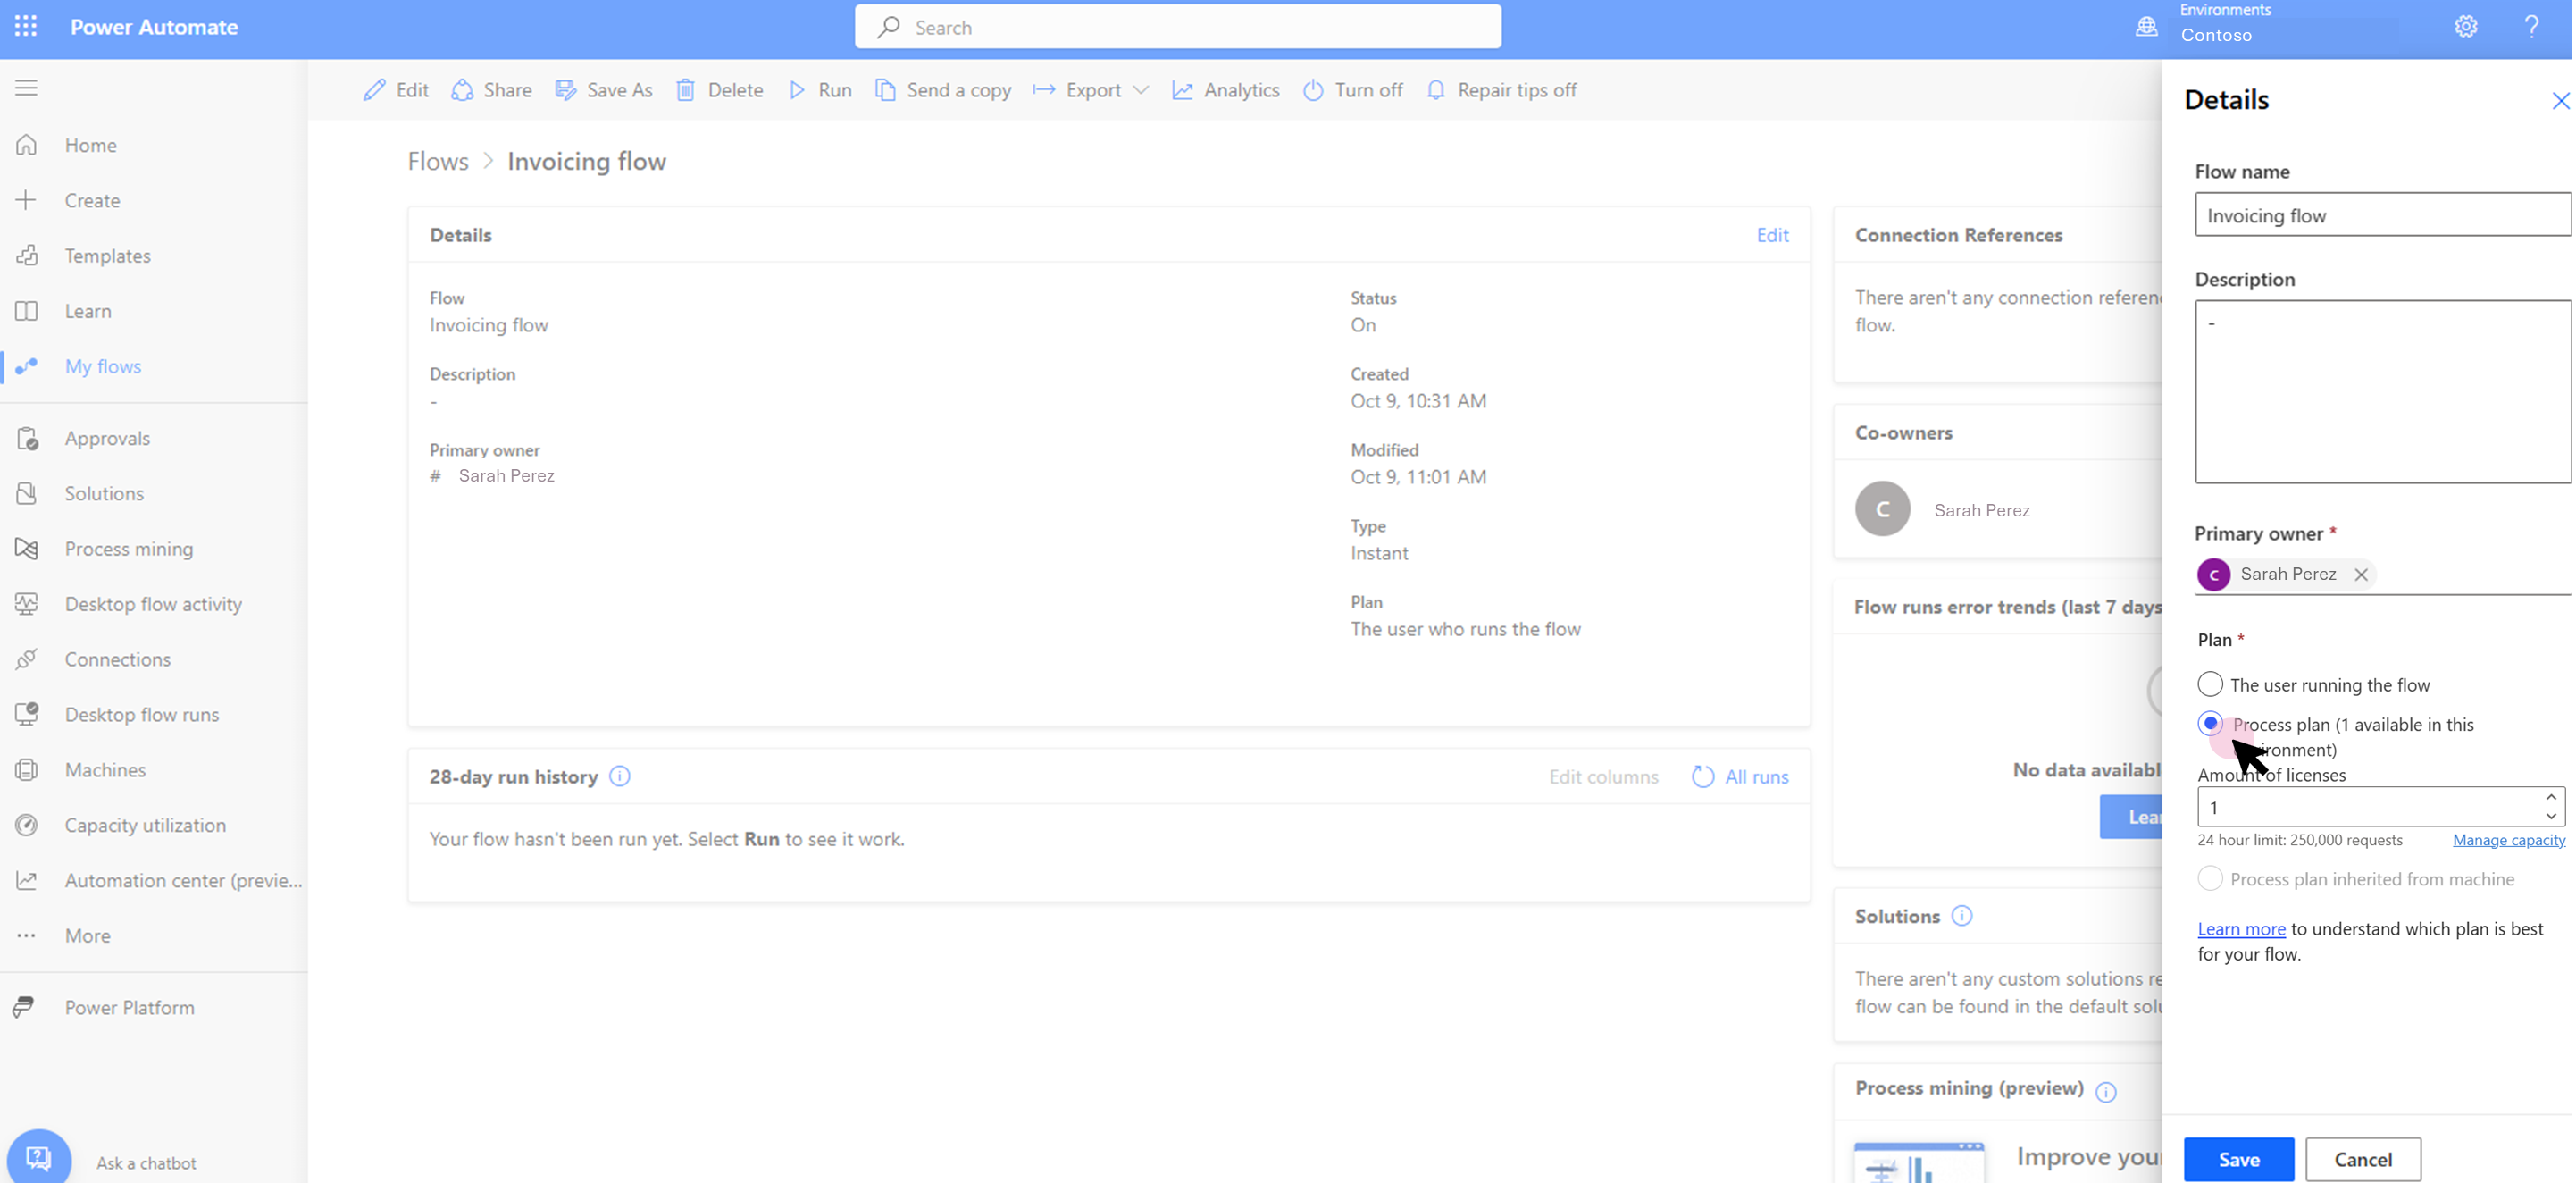
Task: Click the Settings gear icon
Action: [2465, 27]
